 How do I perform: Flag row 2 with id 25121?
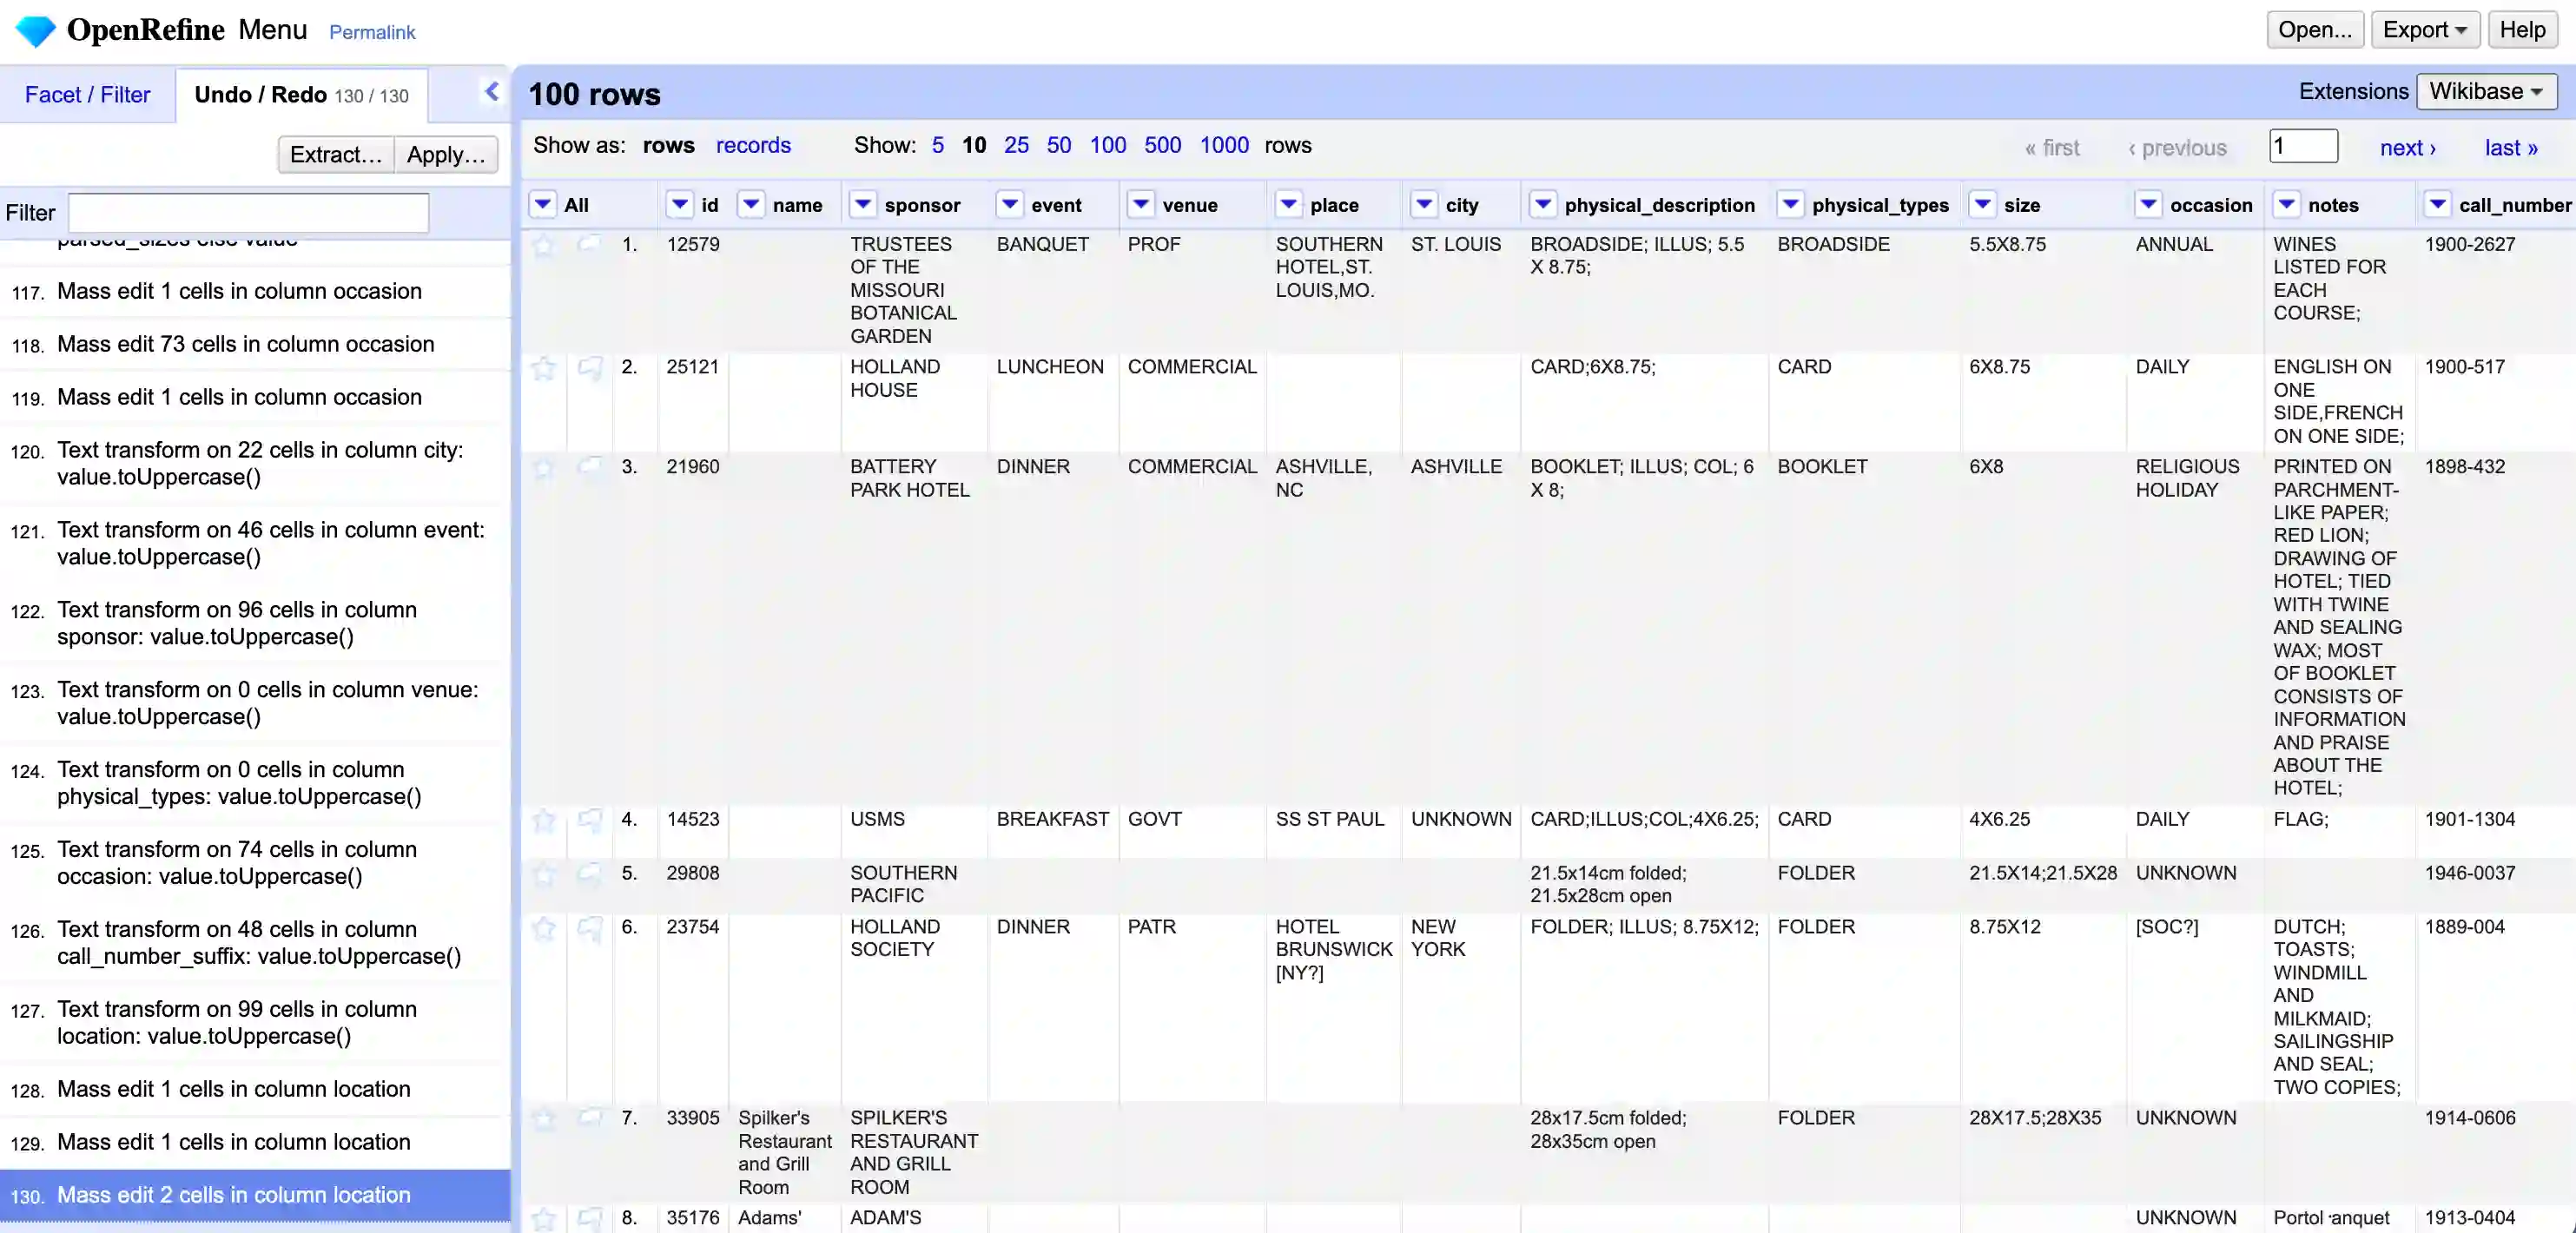[590, 368]
